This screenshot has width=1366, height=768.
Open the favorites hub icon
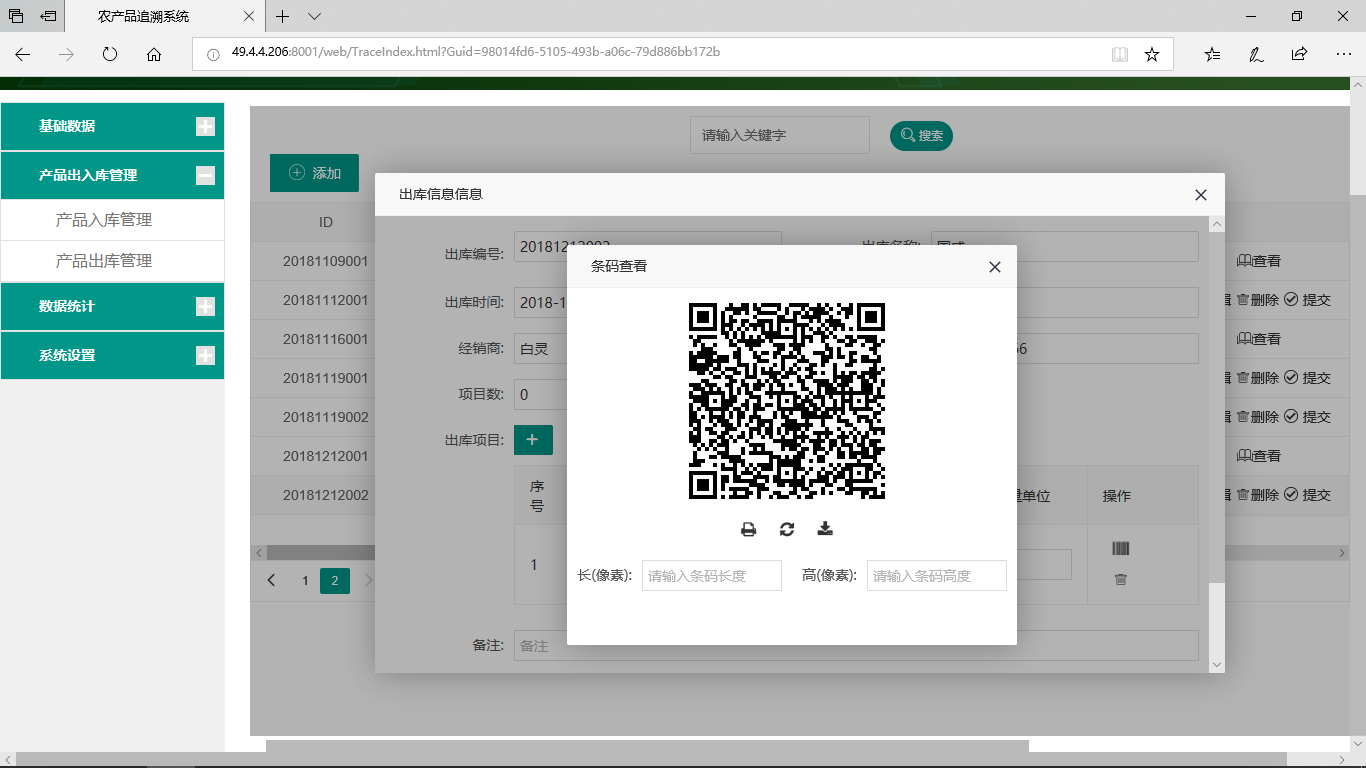[x=1212, y=54]
